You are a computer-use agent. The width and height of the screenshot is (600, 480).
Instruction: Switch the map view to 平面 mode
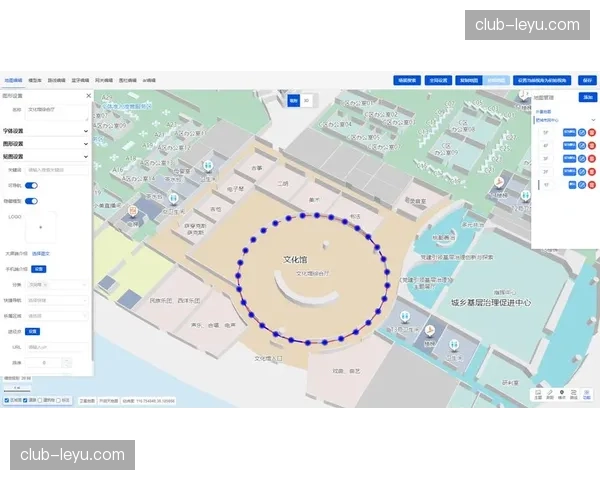click(293, 101)
